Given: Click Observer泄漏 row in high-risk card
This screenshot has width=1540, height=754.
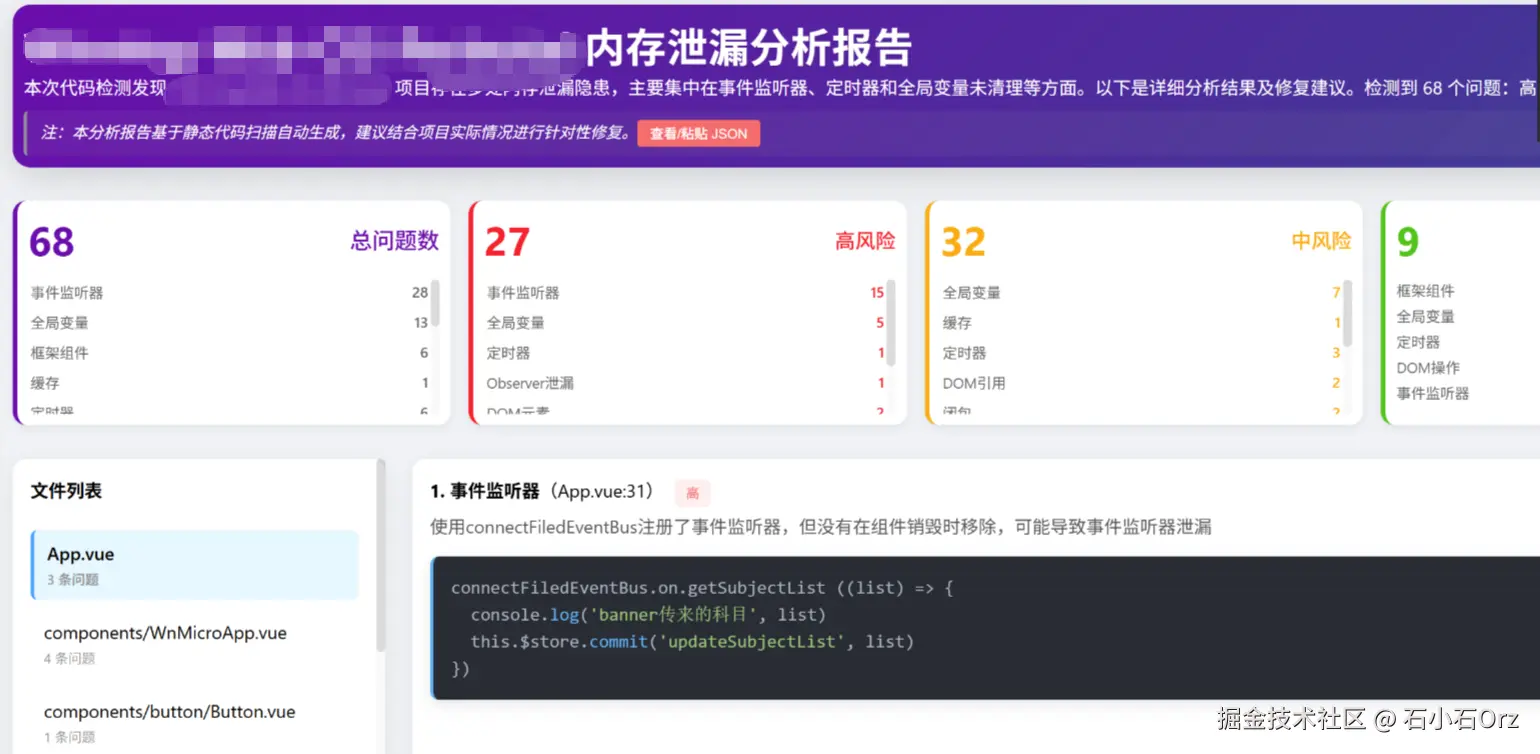Looking at the screenshot, I should pos(685,383).
